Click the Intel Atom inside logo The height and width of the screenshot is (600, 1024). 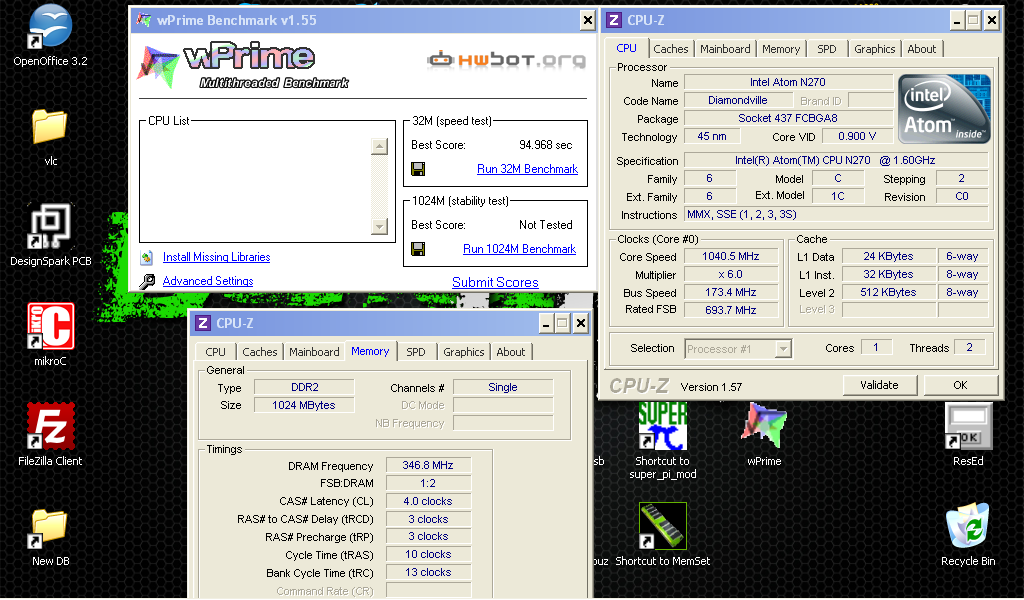(x=944, y=109)
